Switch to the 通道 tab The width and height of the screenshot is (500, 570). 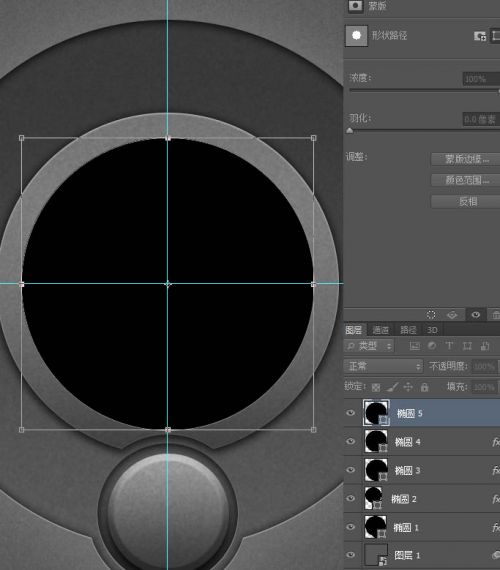(x=381, y=330)
